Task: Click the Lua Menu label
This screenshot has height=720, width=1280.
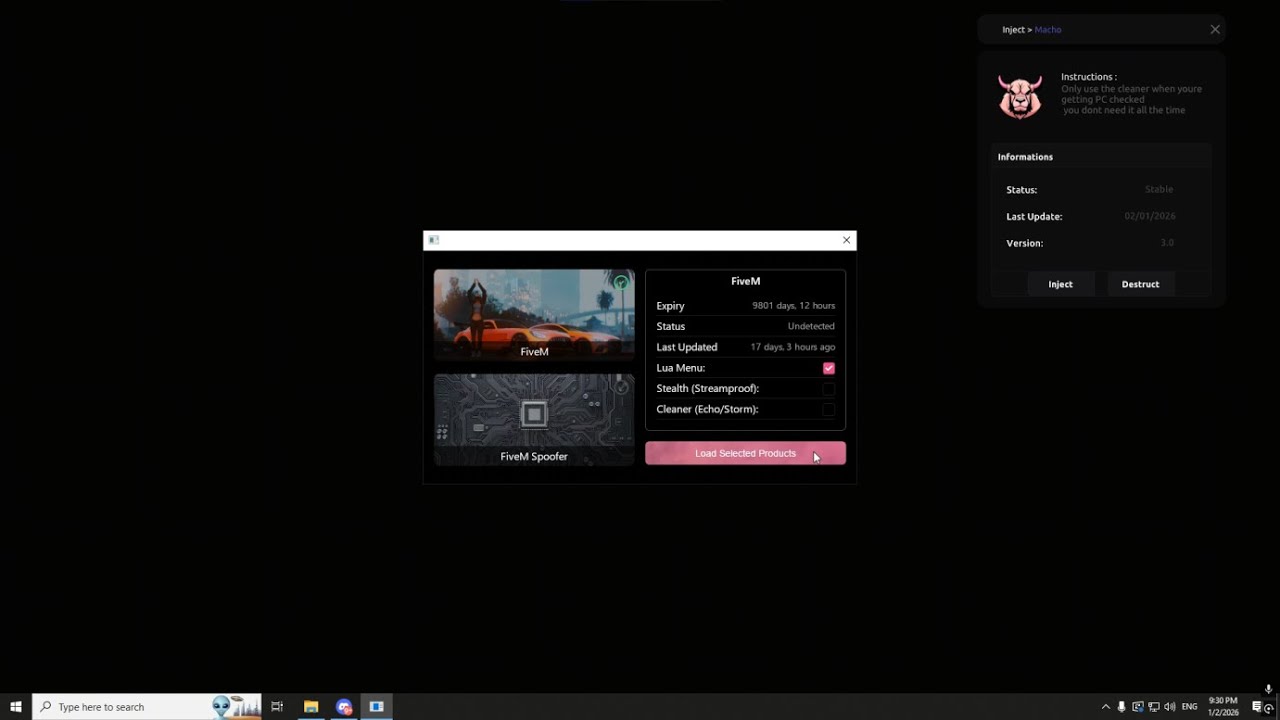Action: [681, 368]
